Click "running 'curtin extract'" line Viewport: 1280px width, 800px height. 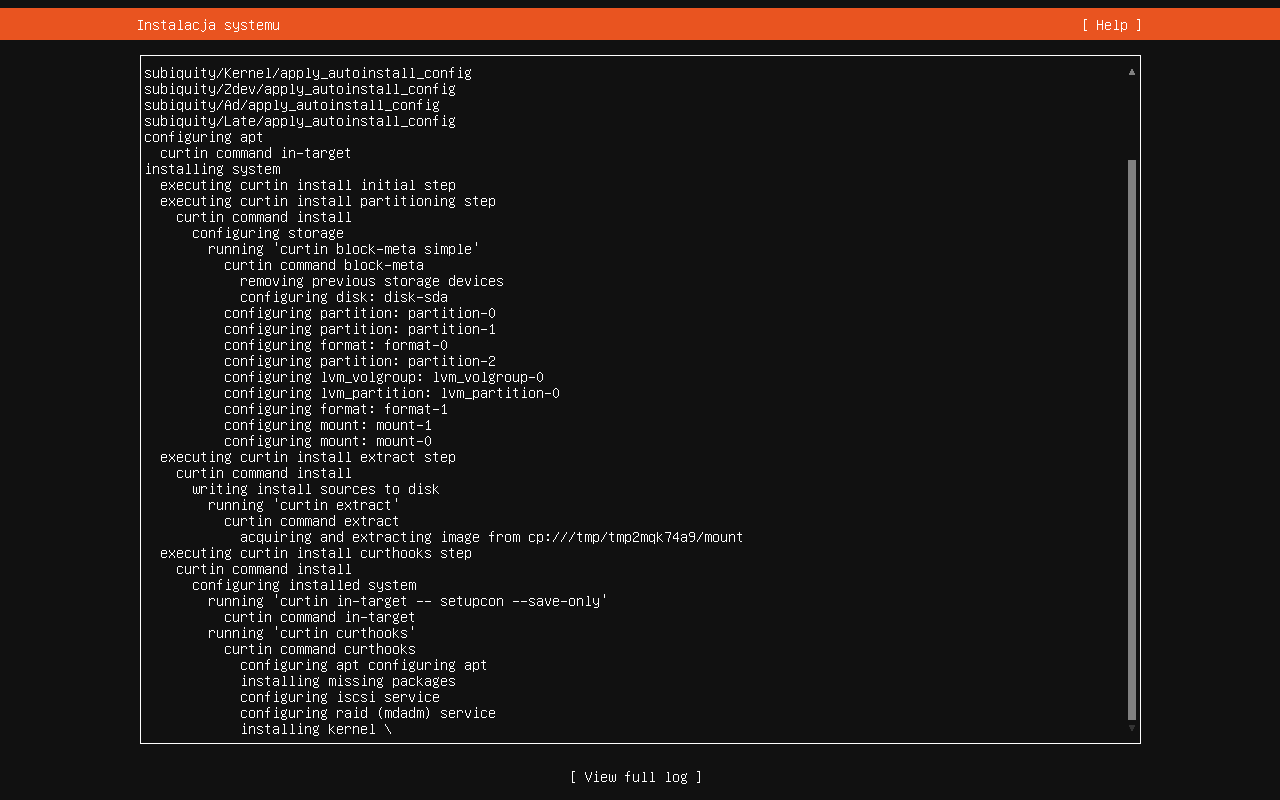304,505
